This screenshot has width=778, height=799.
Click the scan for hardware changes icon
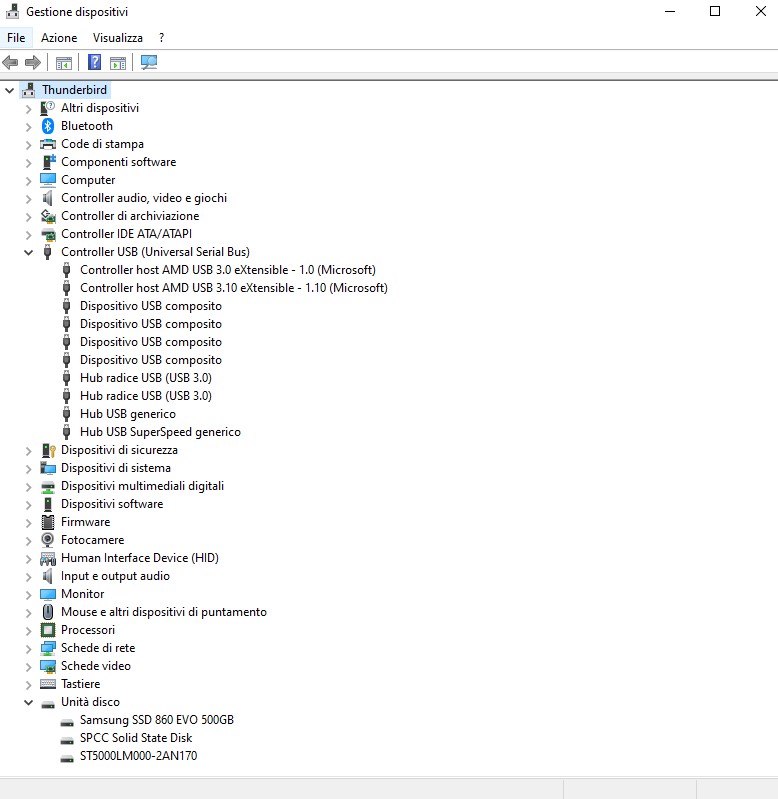coord(149,62)
